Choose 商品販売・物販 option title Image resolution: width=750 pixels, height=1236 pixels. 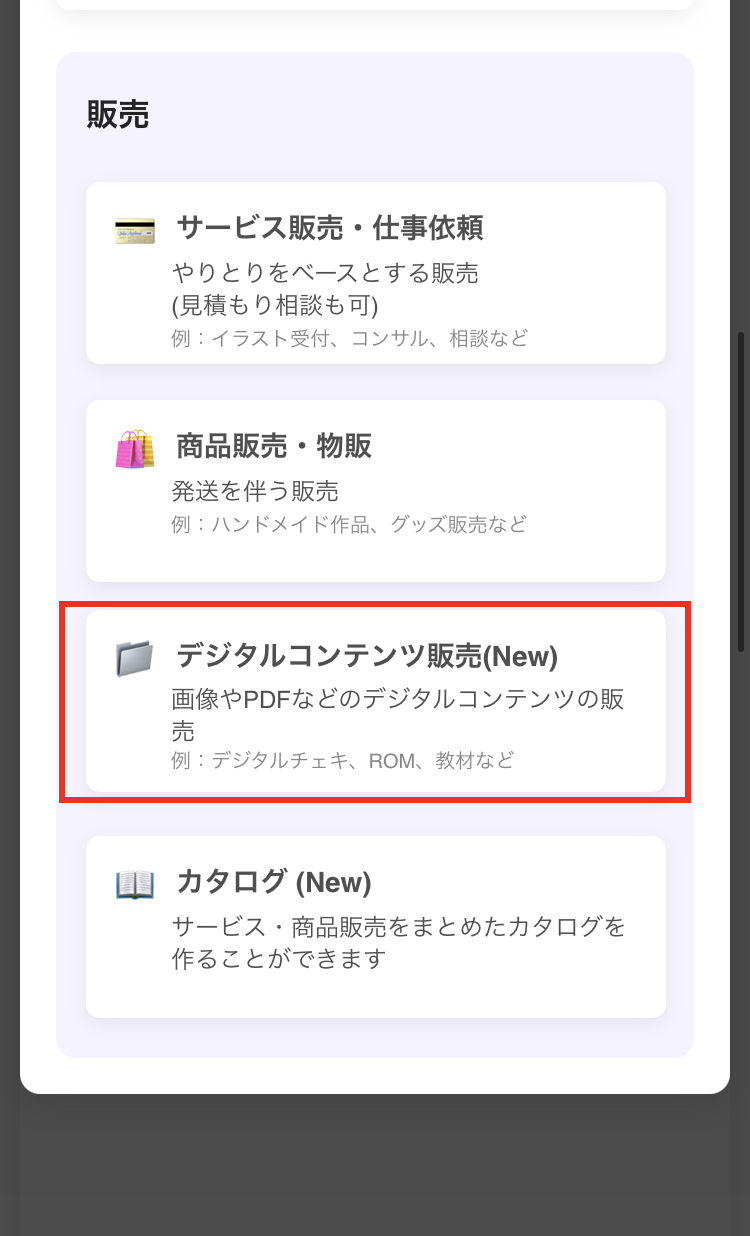[x=274, y=446]
